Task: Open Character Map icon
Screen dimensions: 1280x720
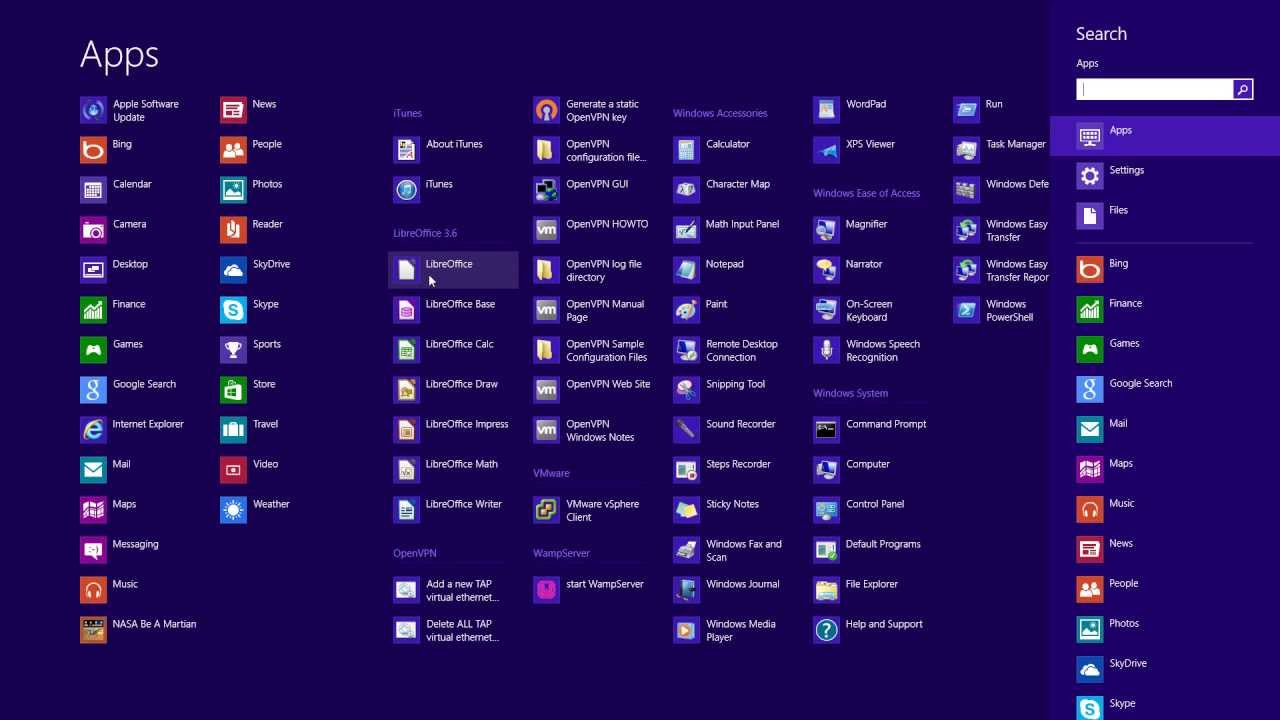Action: click(x=686, y=190)
